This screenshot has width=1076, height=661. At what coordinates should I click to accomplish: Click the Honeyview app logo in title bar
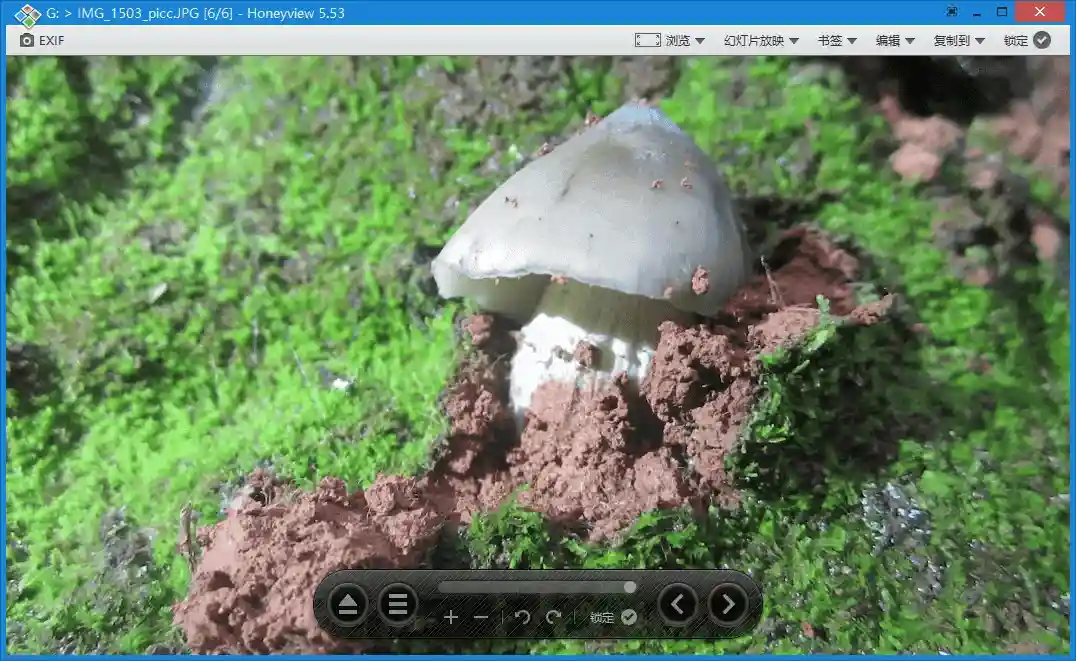27,14
